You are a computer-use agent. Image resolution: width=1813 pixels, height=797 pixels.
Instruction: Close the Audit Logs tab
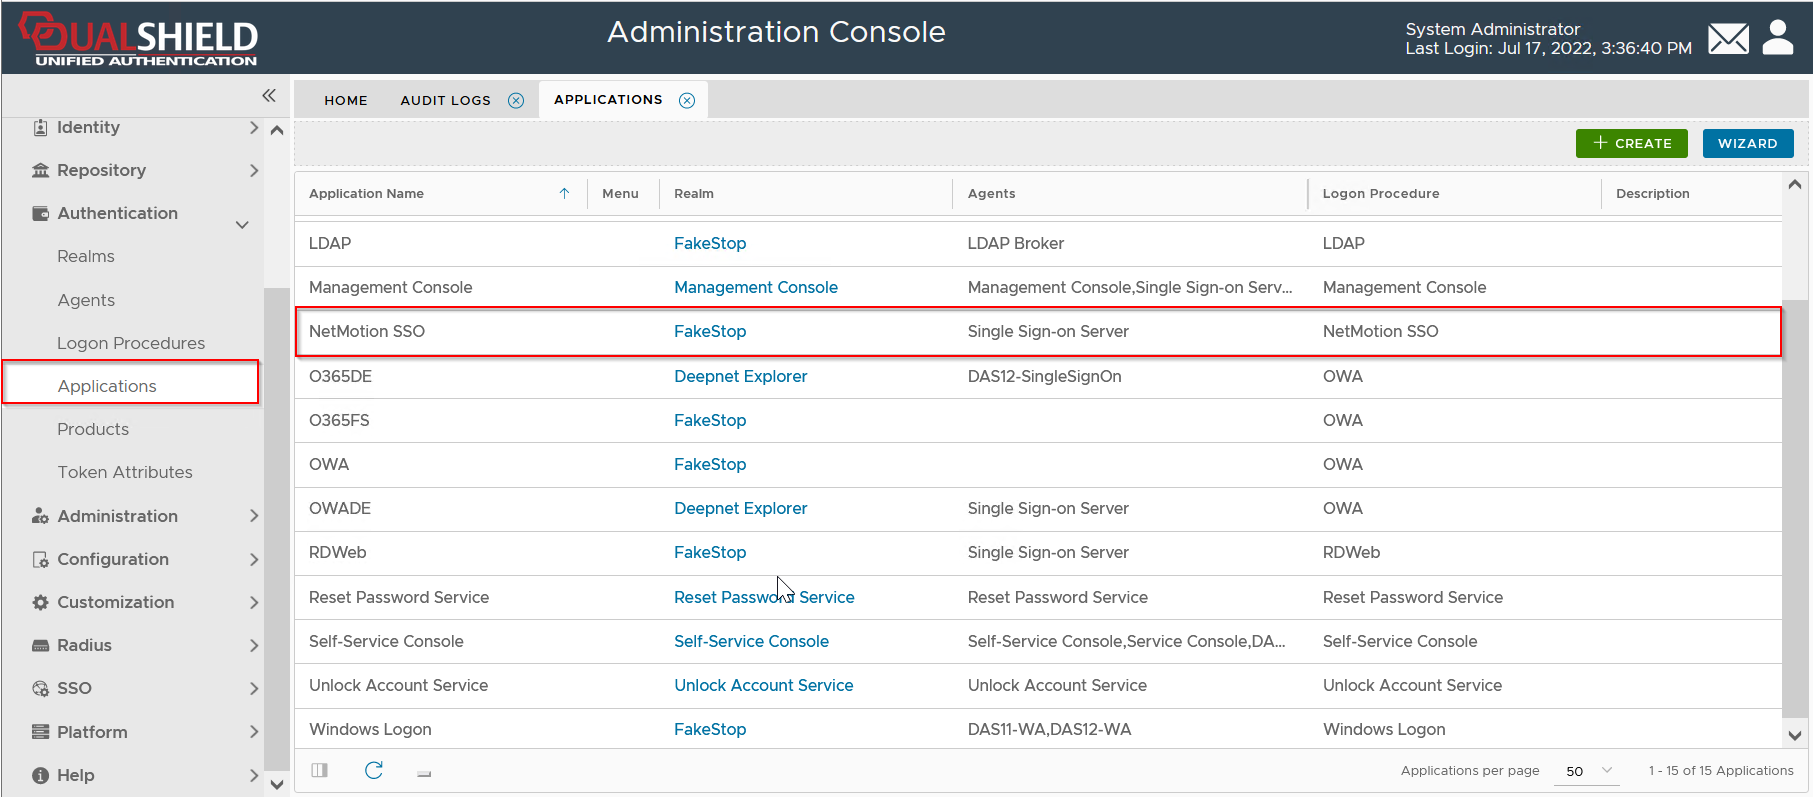(516, 101)
